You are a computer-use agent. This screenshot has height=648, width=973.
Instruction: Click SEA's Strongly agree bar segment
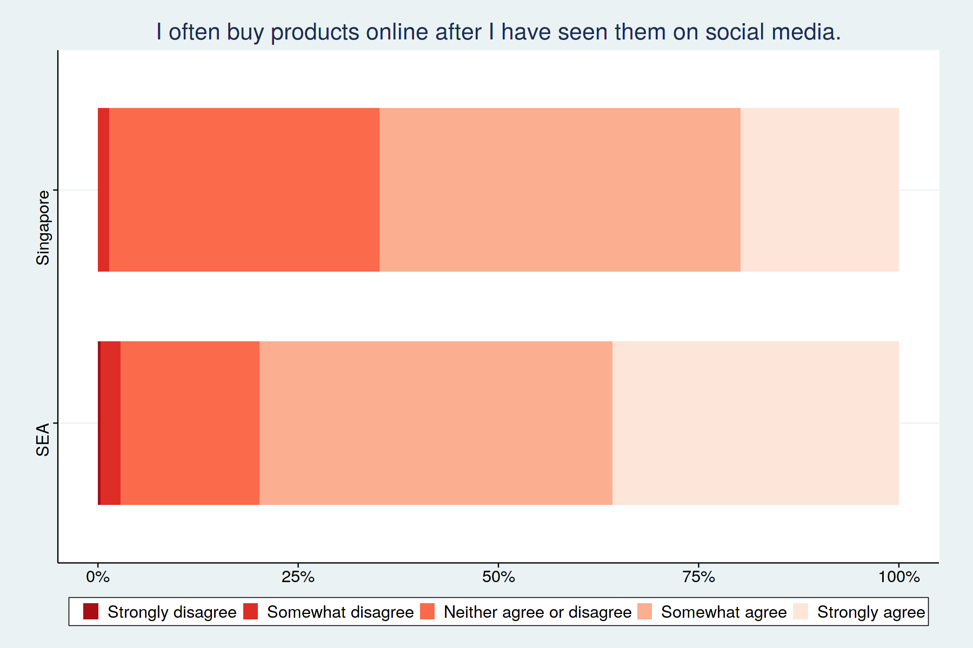point(756,423)
